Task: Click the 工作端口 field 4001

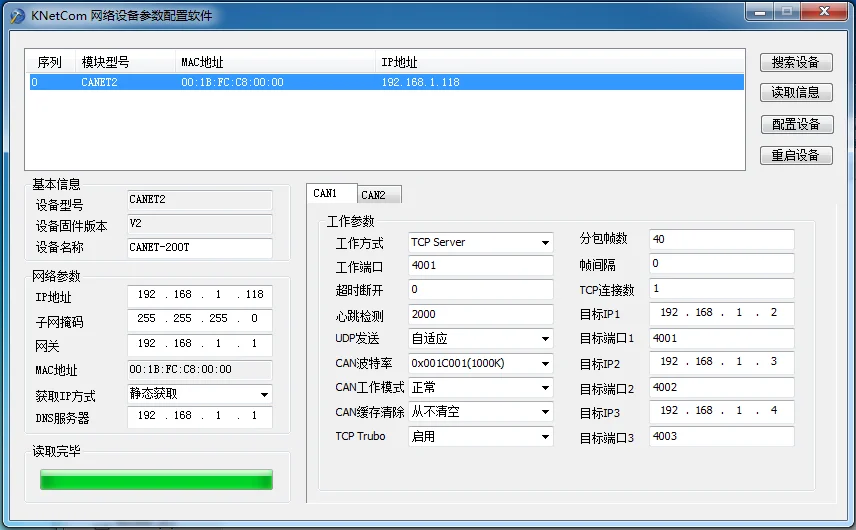Action: [480, 266]
